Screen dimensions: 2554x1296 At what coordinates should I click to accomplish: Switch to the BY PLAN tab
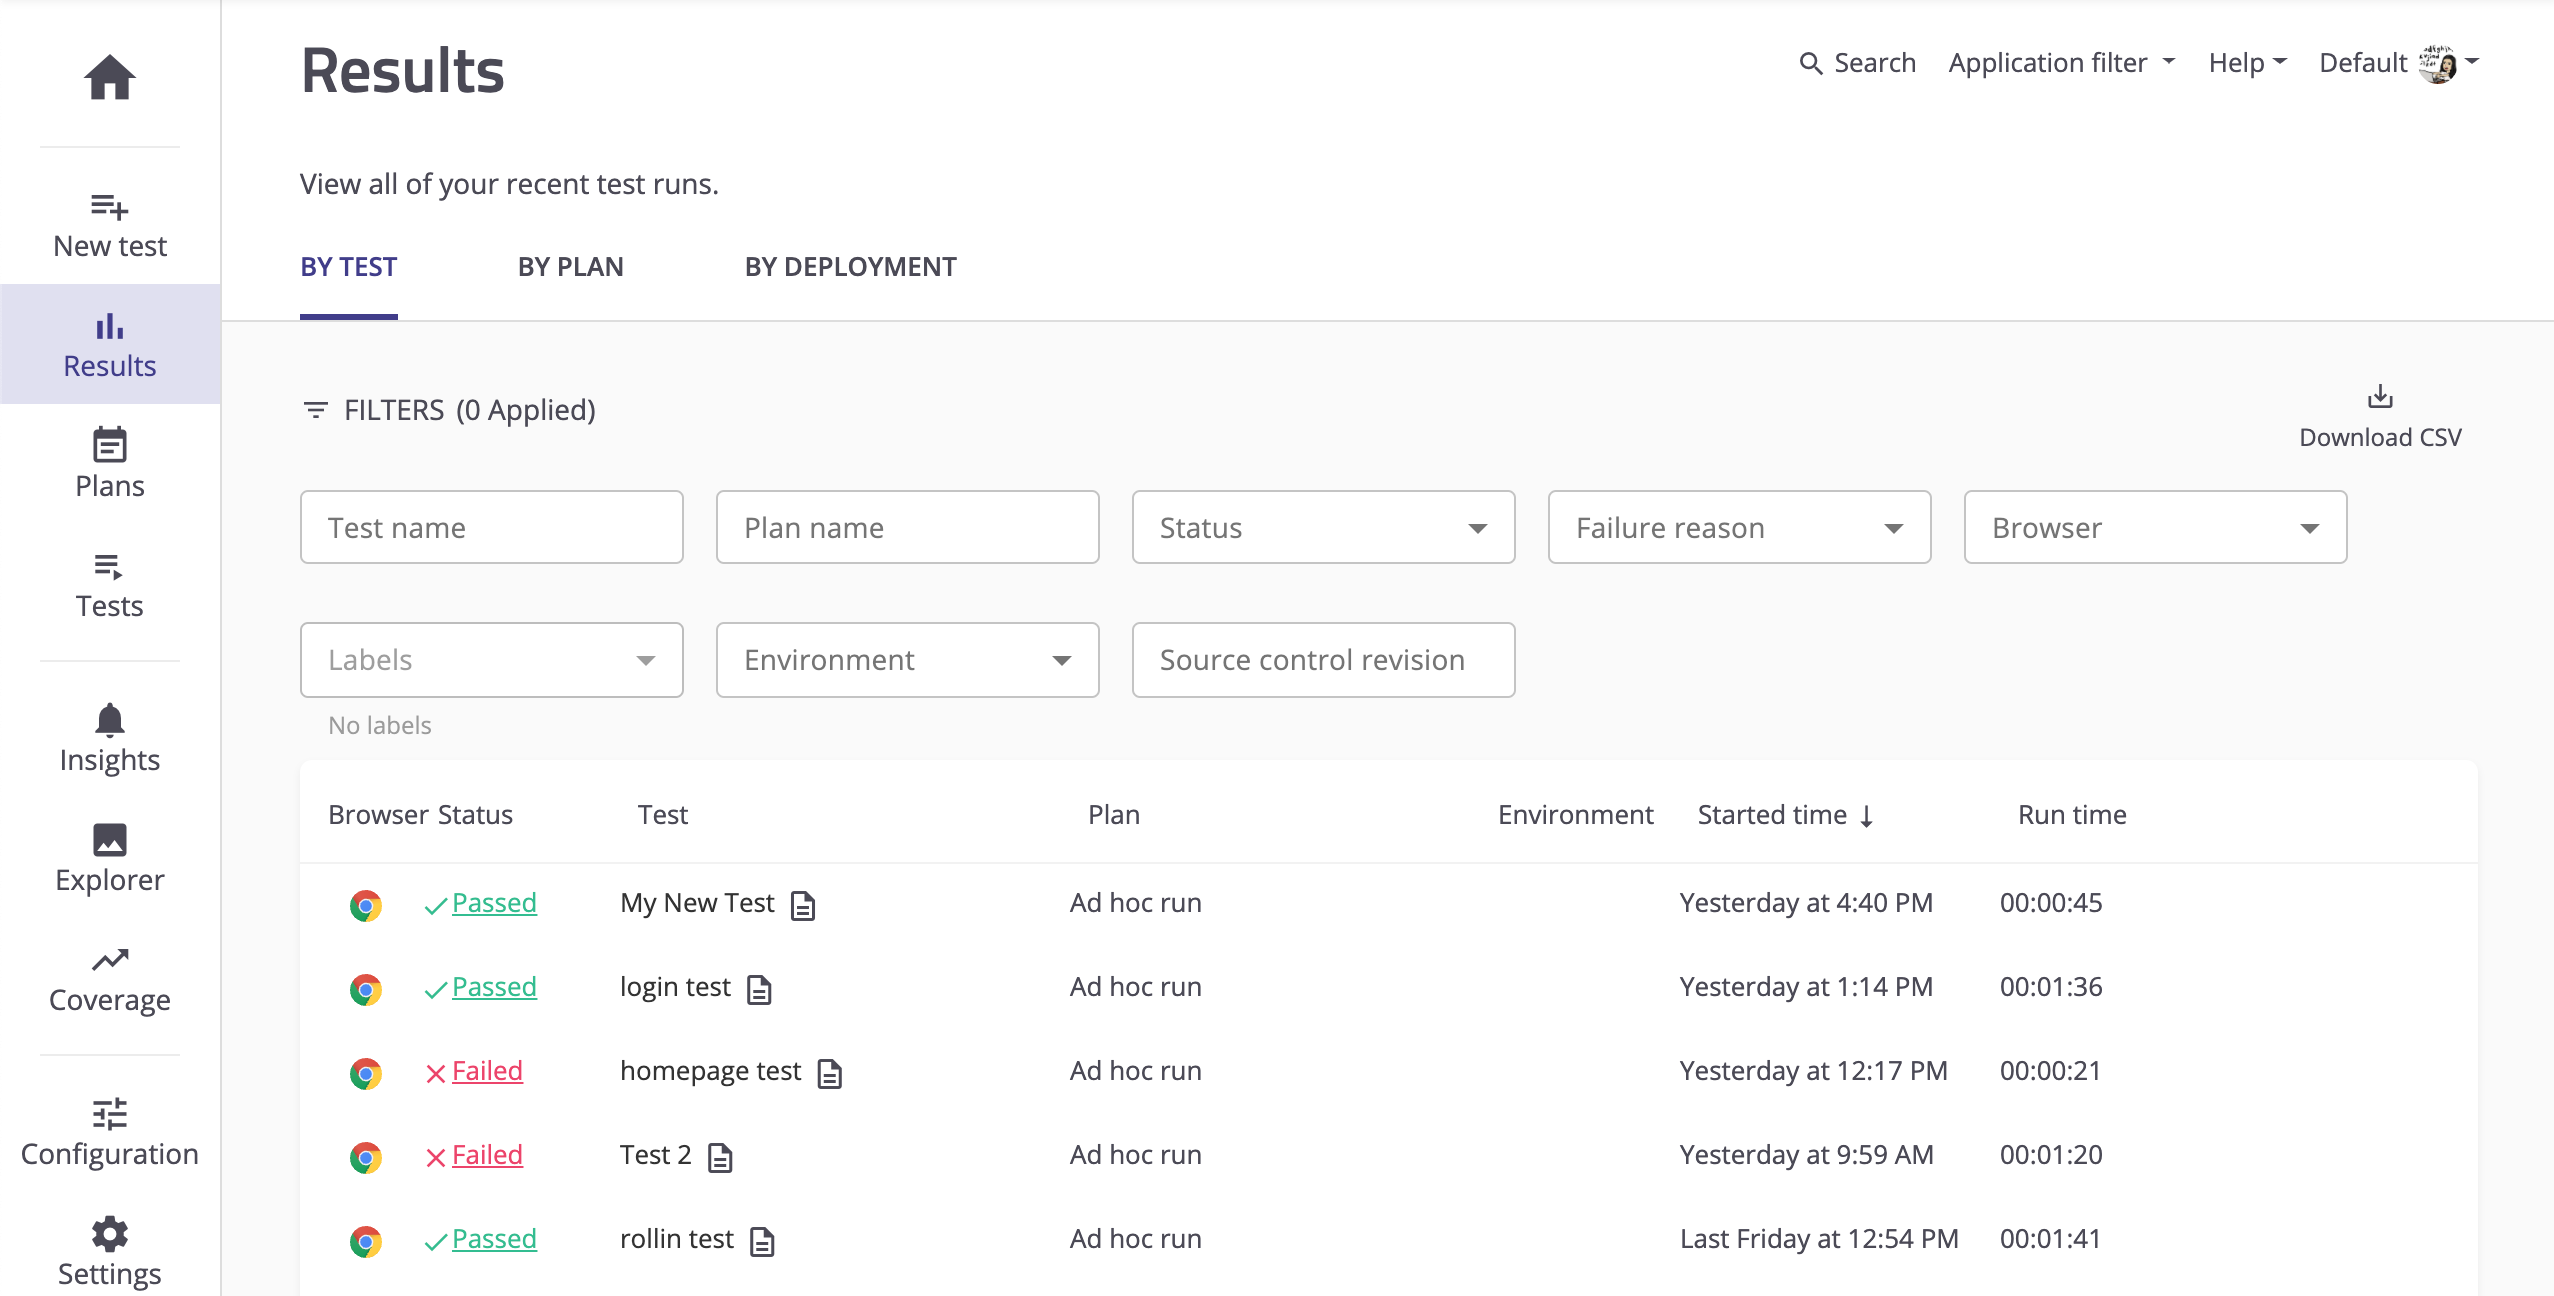tap(571, 267)
